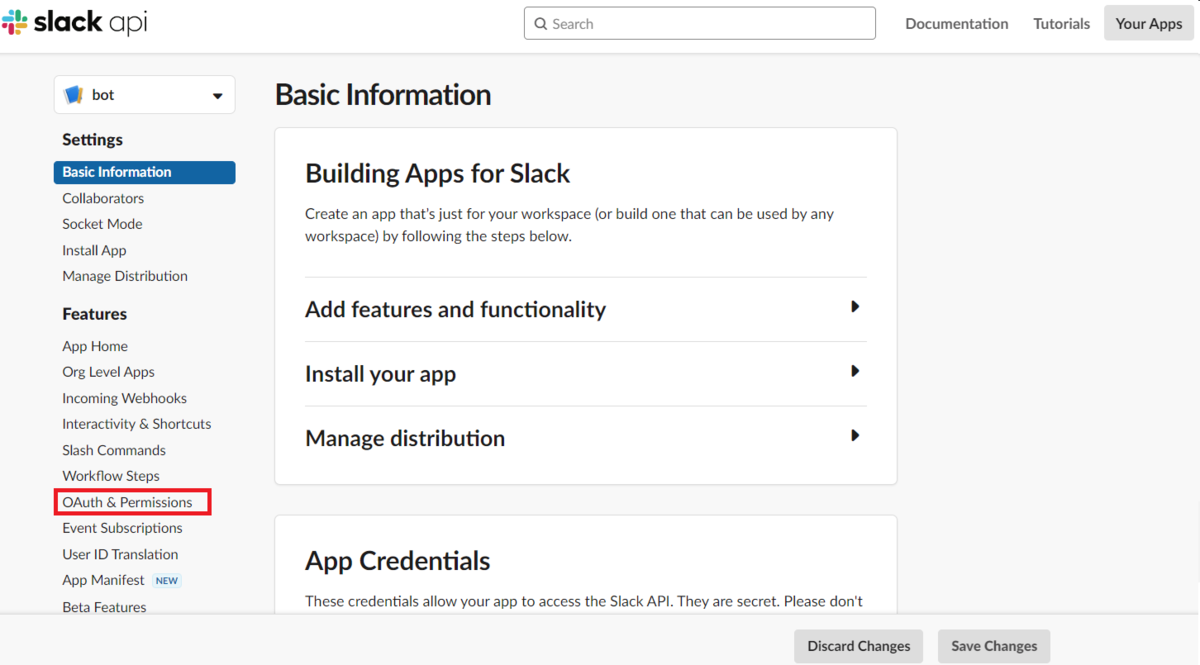The height and width of the screenshot is (665, 1200).
Task: Go to Slash Commands
Action: click(114, 450)
